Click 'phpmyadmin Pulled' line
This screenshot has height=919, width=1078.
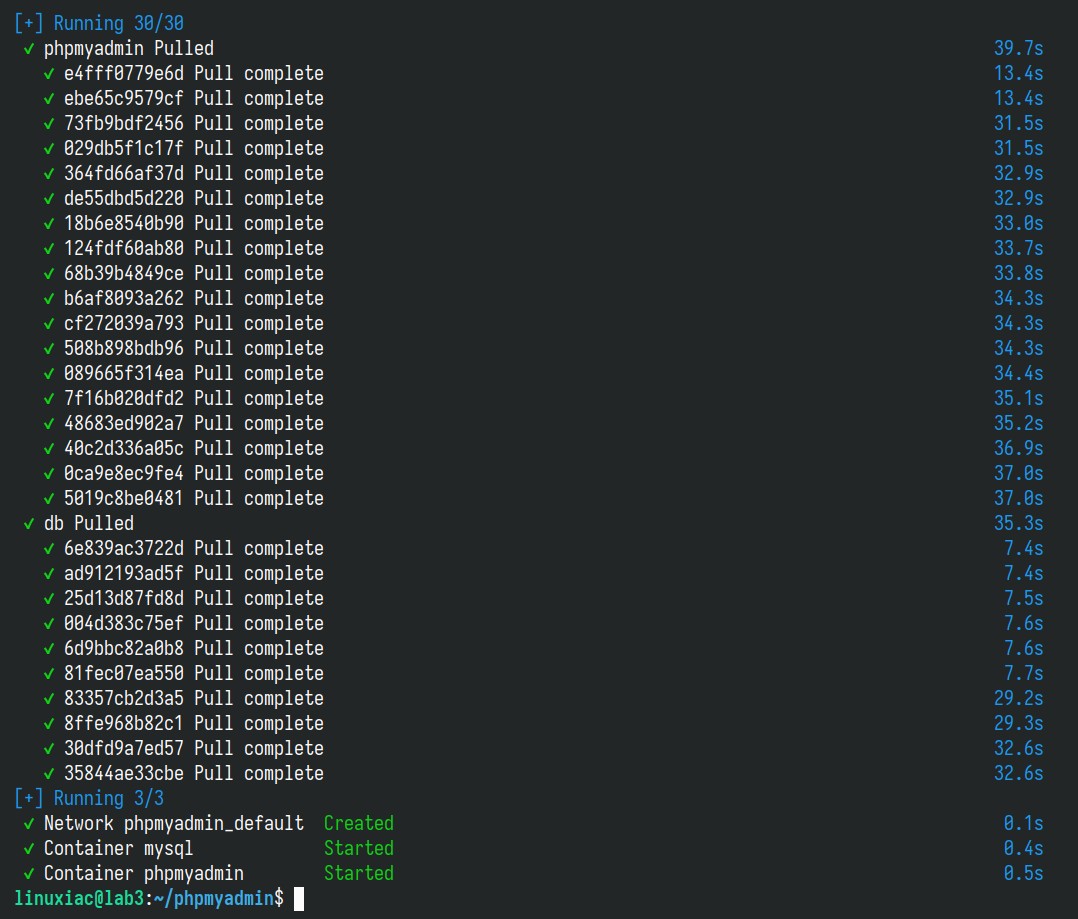[129, 48]
